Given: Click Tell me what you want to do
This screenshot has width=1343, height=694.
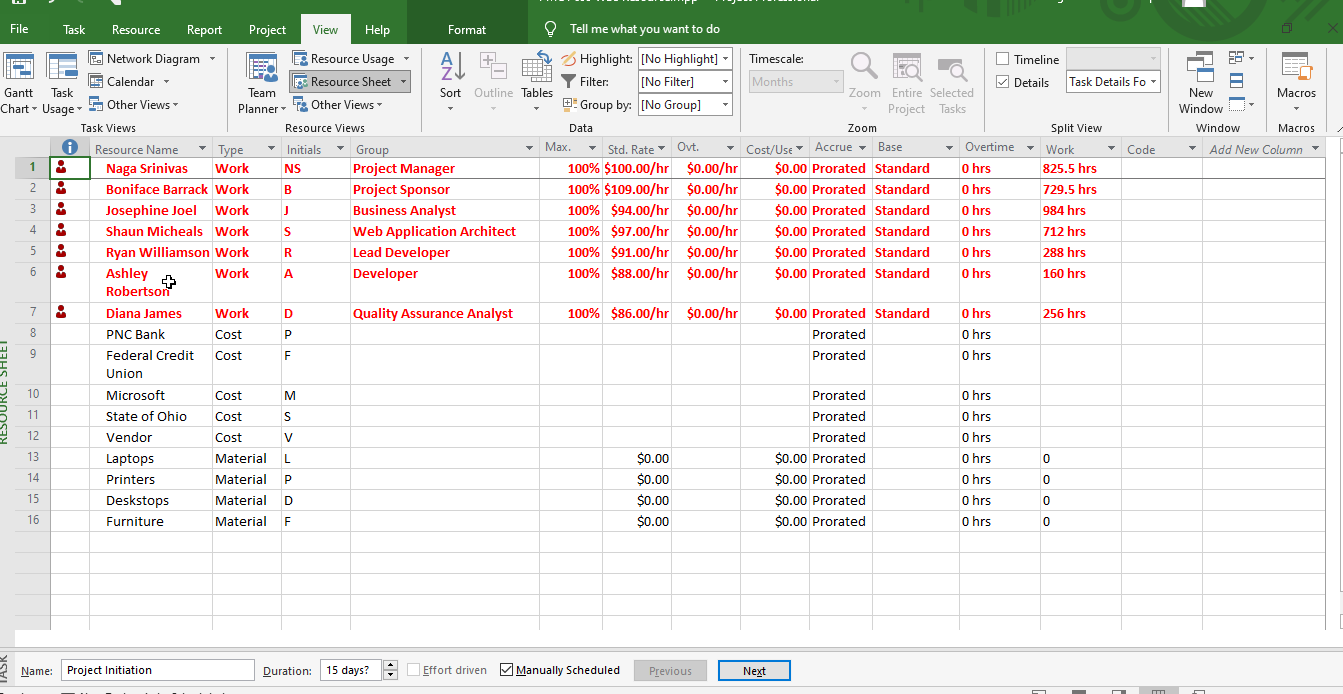Looking at the screenshot, I should (x=645, y=29).
